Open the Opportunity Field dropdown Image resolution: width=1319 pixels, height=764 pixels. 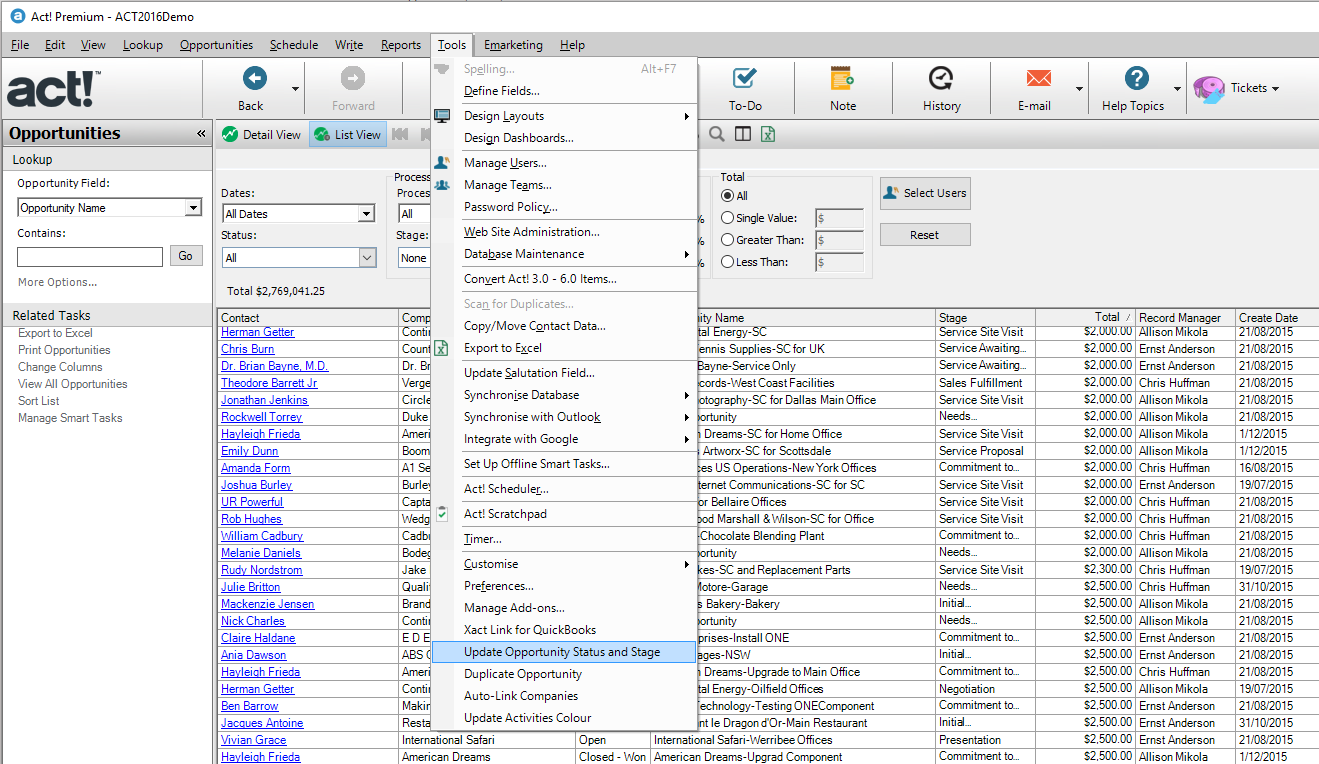(193, 208)
